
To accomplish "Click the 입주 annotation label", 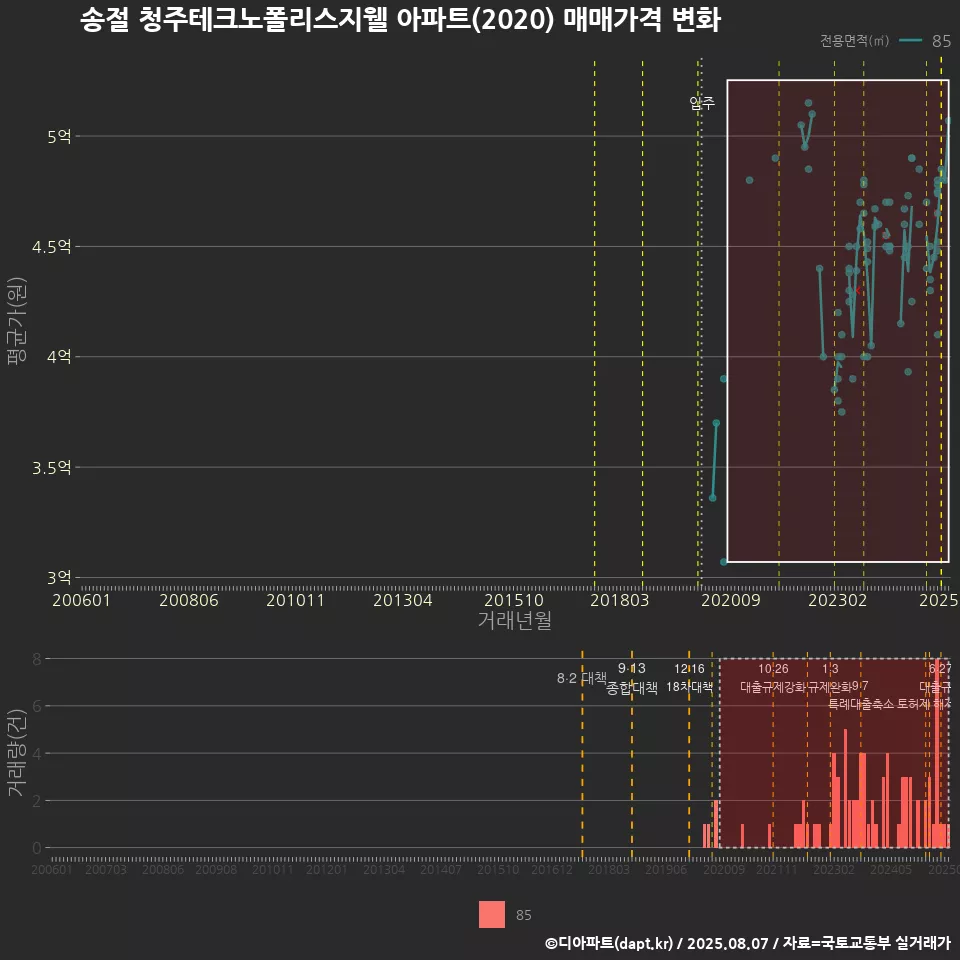I will pyautogui.click(x=702, y=103).
